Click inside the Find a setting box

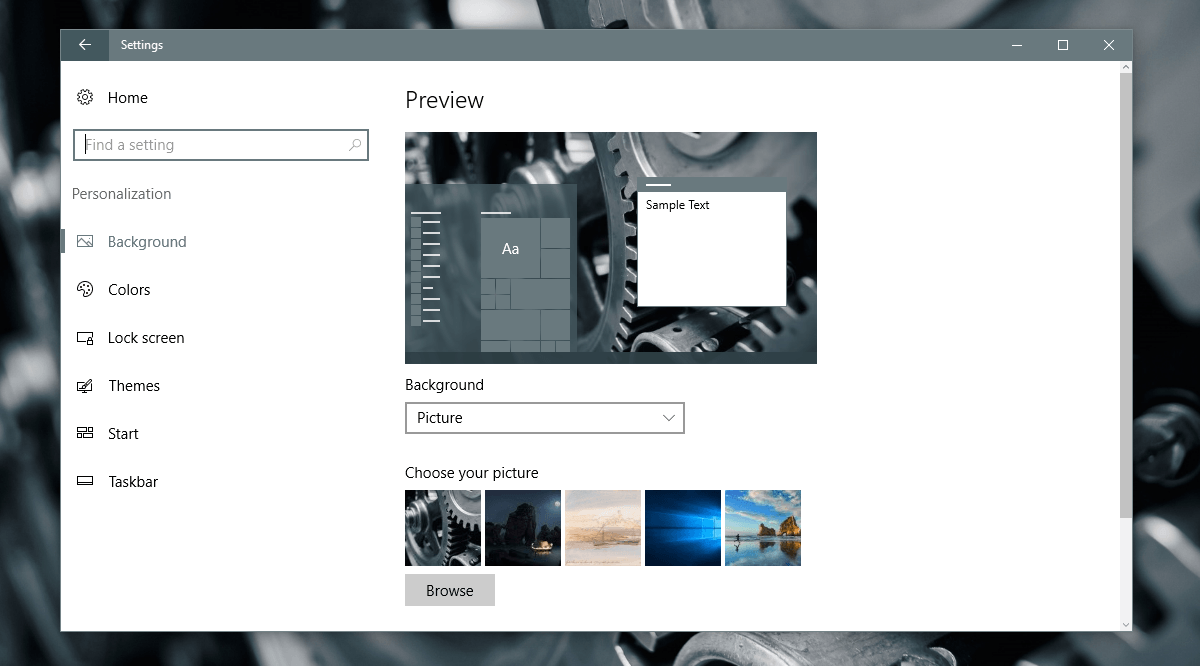200,144
